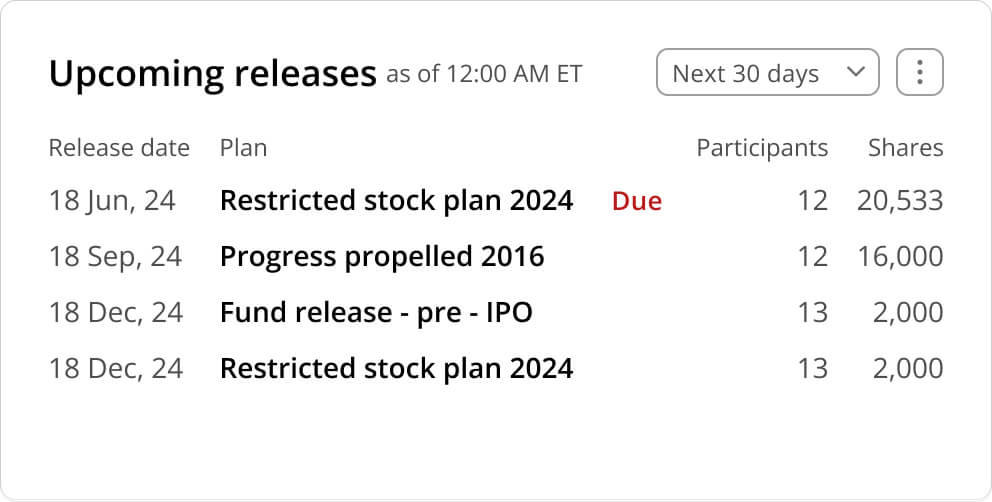Click the 16,000 shares value
Screen dimensions: 992x502
[x=899, y=257]
